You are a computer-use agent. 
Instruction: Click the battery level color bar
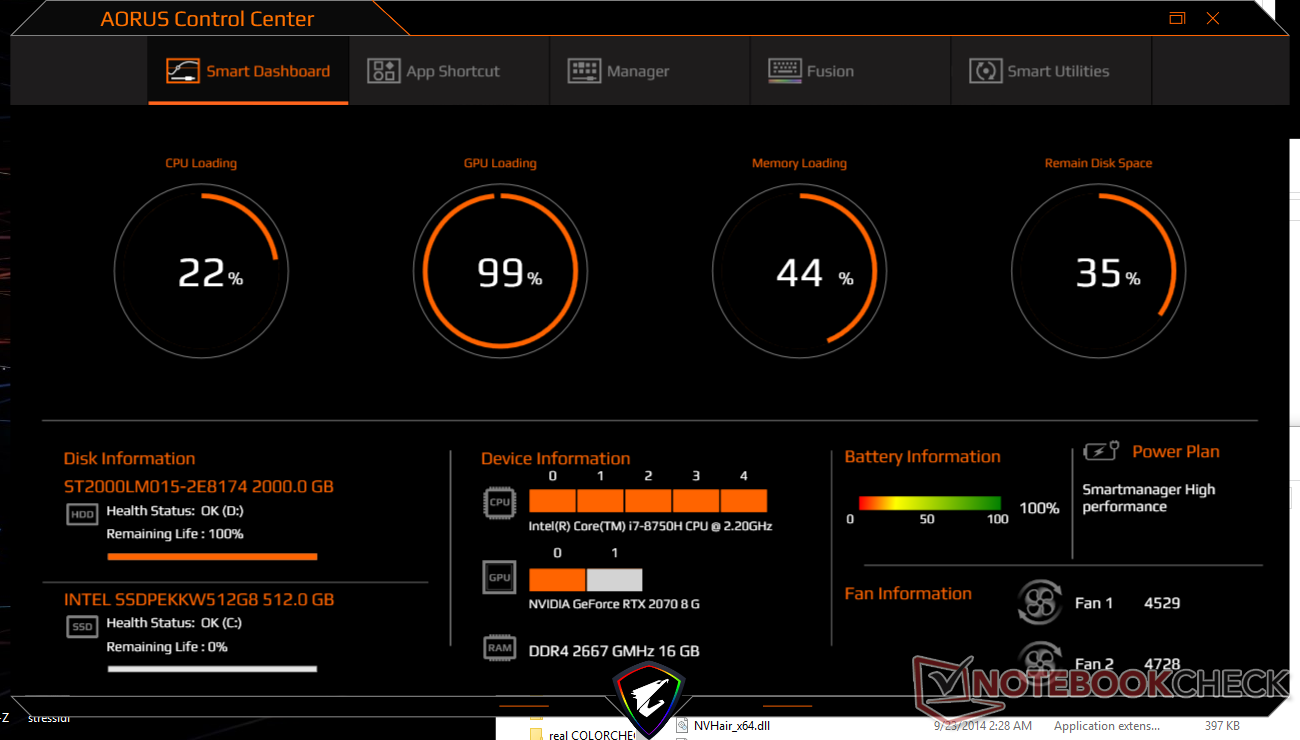(x=930, y=503)
